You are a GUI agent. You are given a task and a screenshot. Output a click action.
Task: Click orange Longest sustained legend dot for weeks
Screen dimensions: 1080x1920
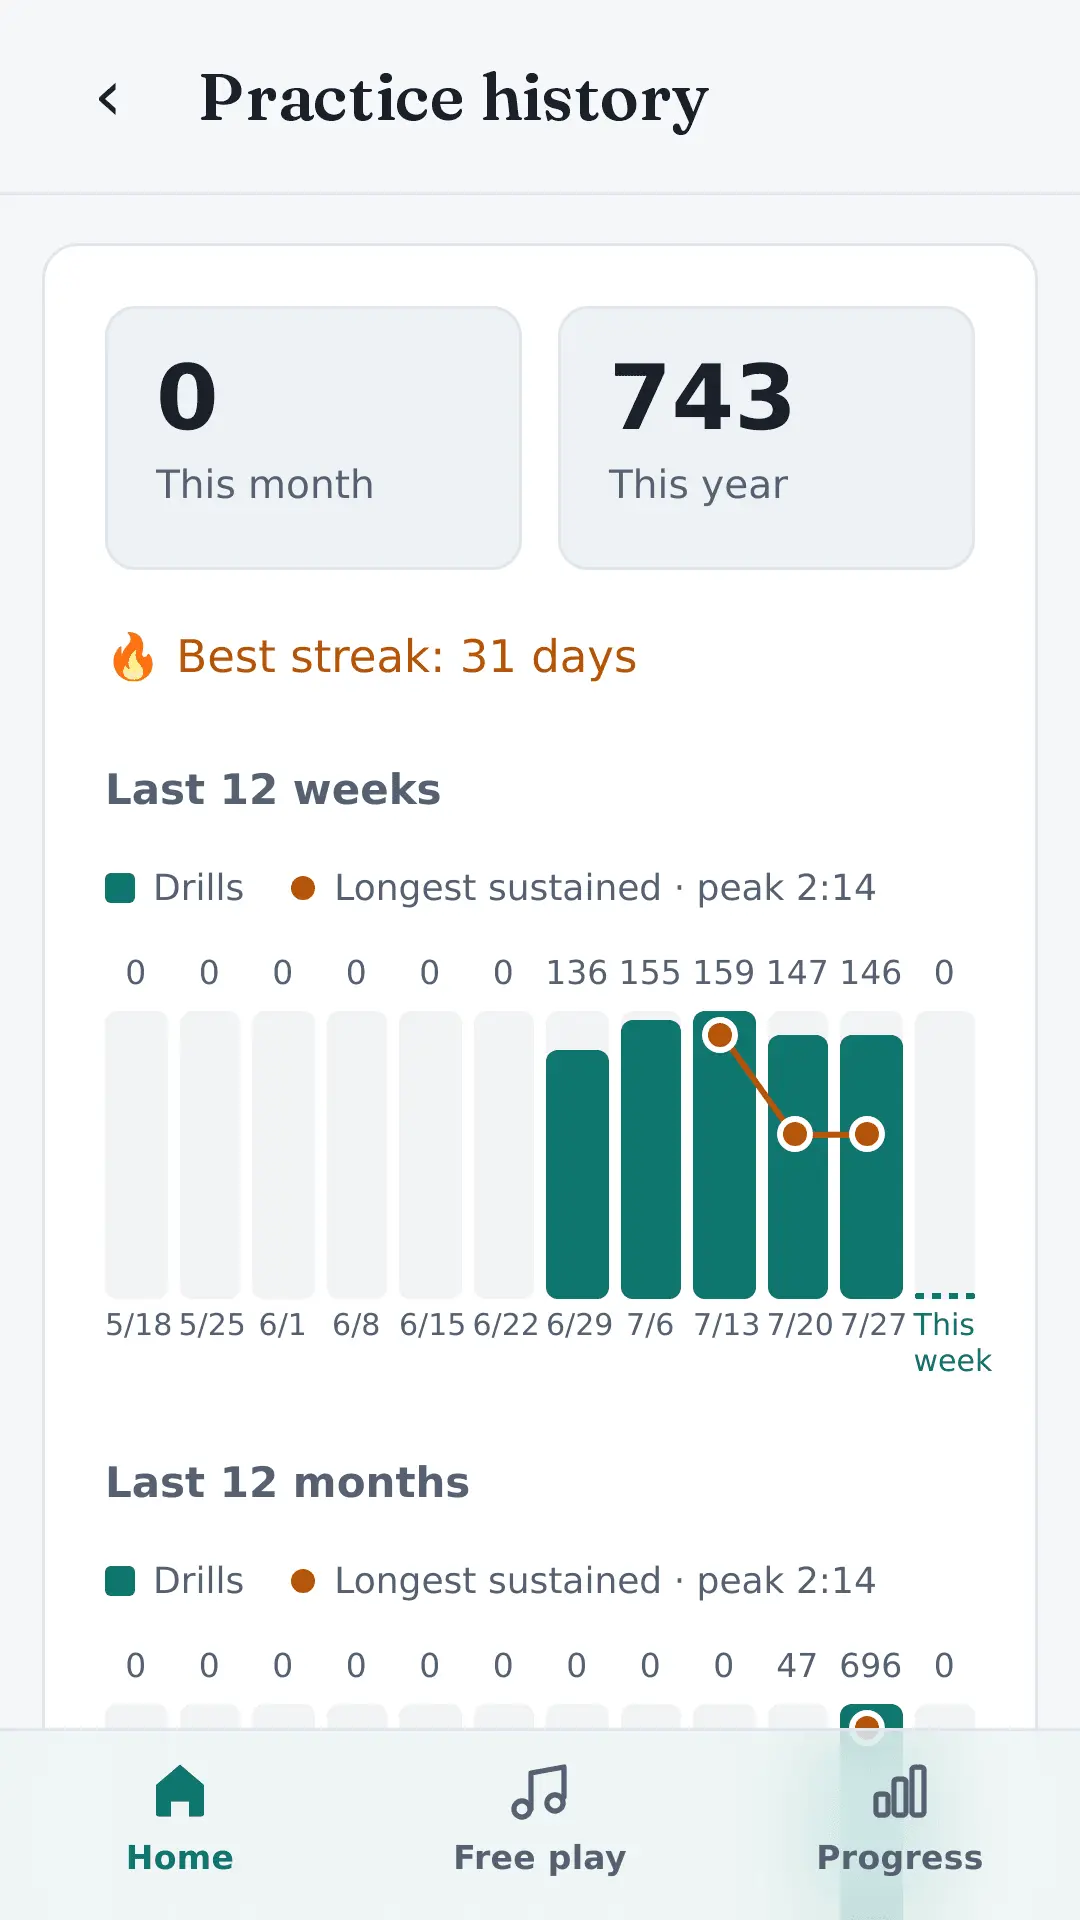303,888
